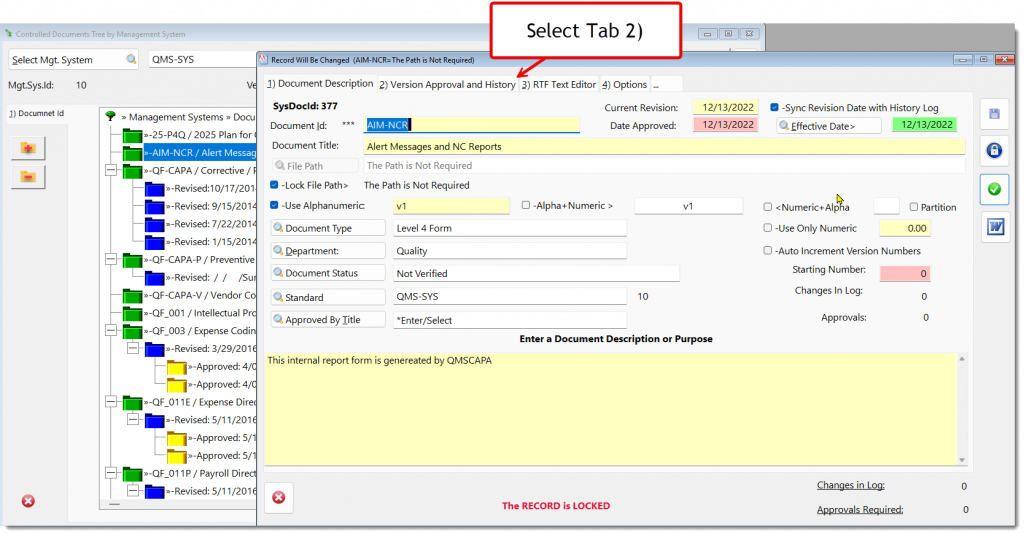Enable the Alpha+Numeric checkbox

[526, 205]
